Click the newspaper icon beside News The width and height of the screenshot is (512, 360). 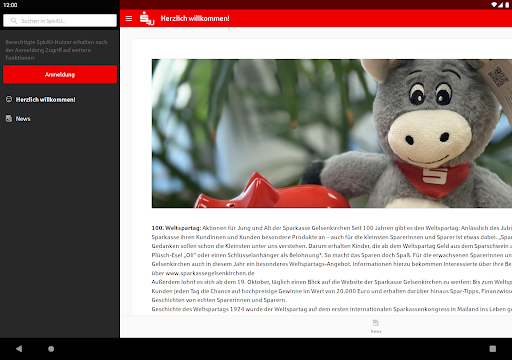[x=9, y=118]
